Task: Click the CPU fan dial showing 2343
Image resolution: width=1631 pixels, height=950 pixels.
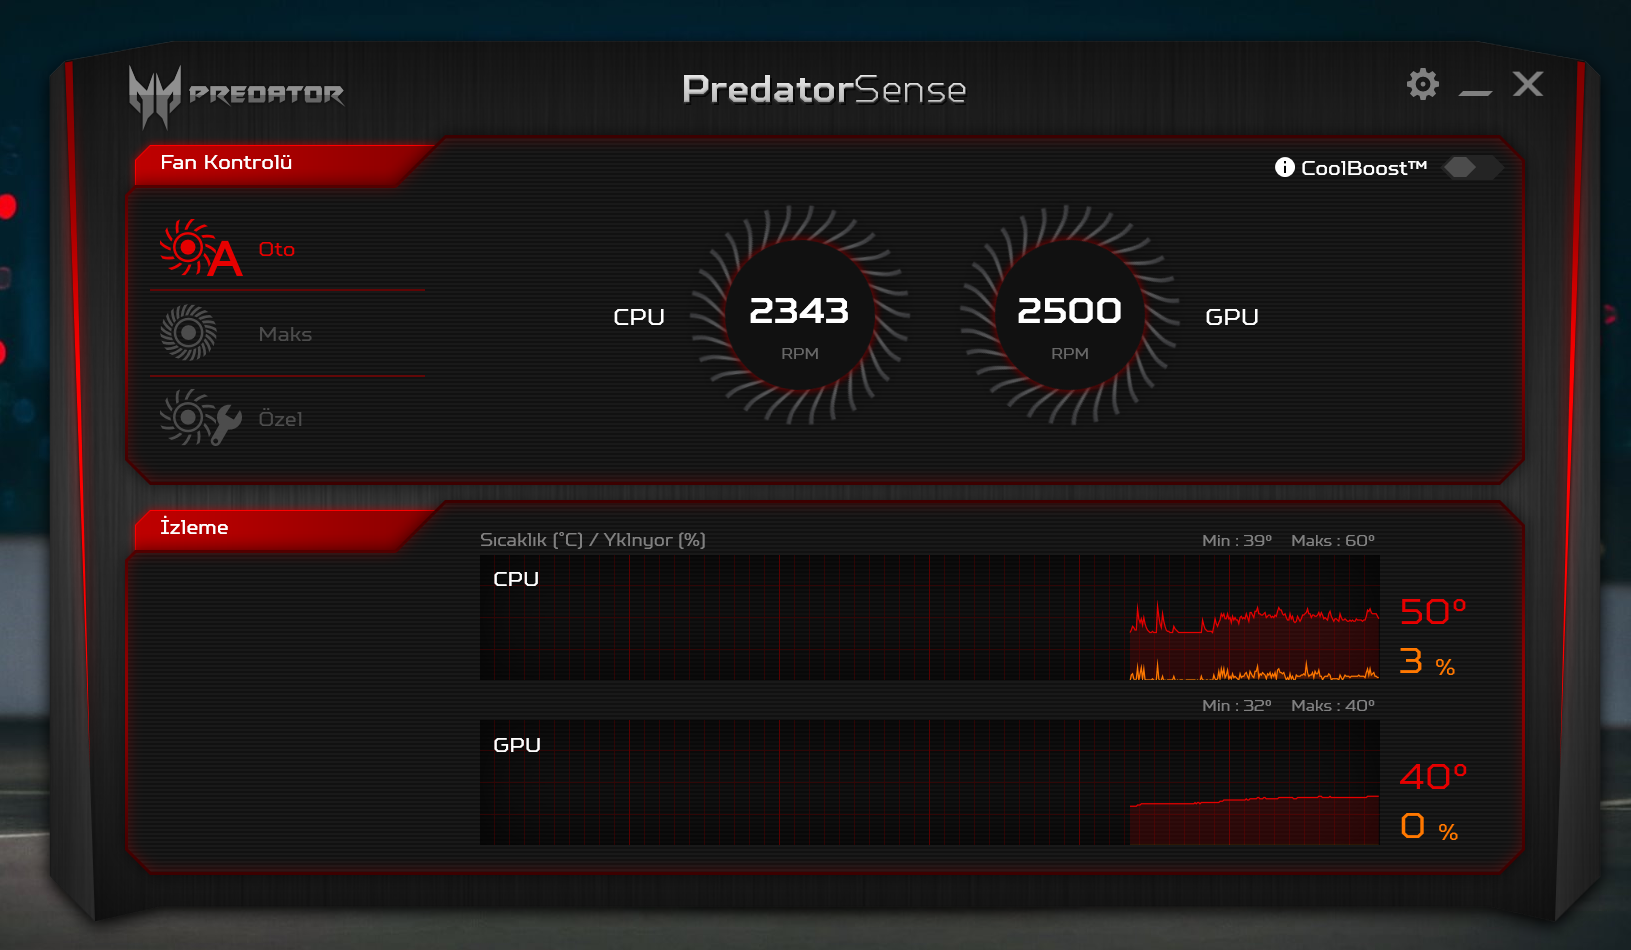Action: pos(800,315)
